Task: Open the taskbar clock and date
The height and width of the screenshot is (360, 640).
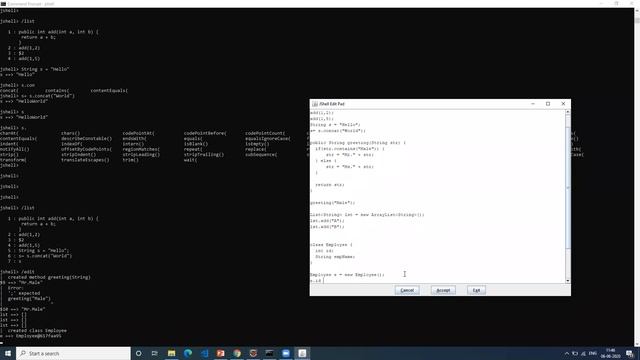Action: pyautogui.click(x=610, y=353)
